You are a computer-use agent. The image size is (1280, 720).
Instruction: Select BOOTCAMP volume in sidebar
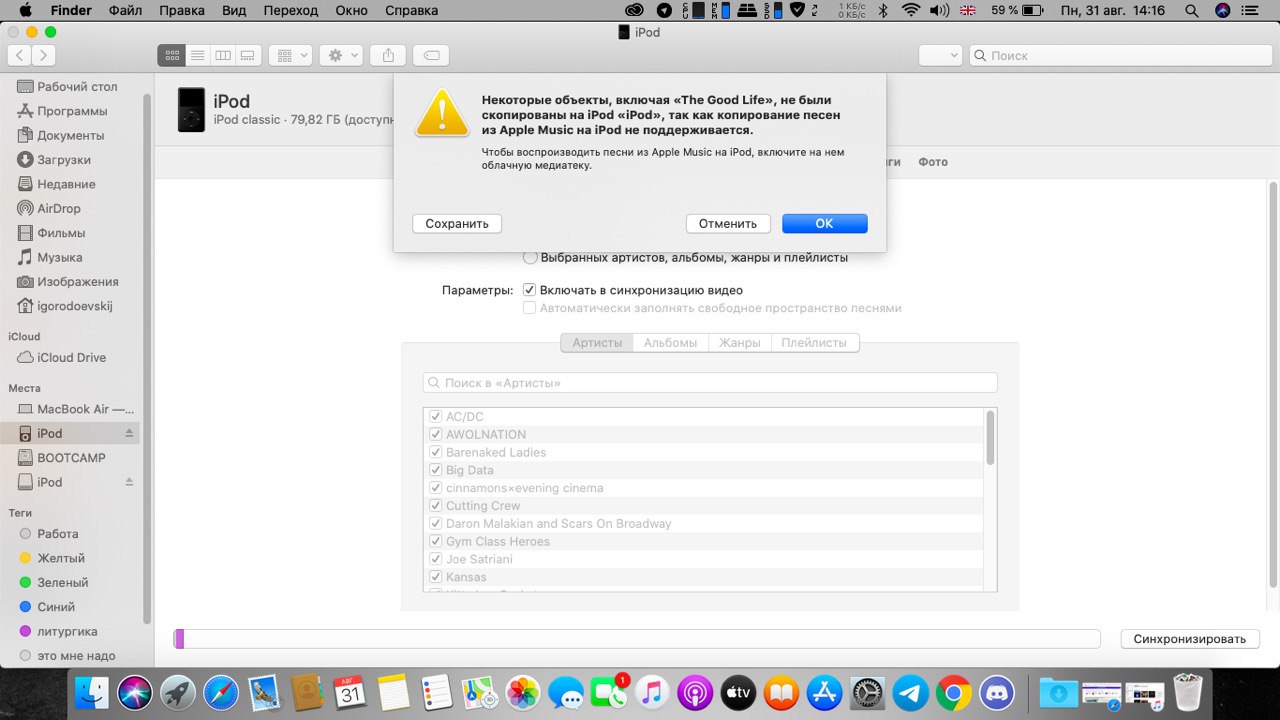(x=71, y=458)
